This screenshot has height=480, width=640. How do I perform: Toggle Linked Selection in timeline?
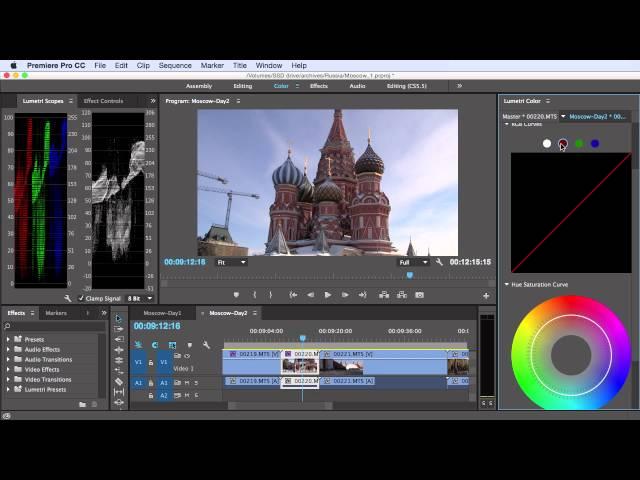tap(172, 345)
